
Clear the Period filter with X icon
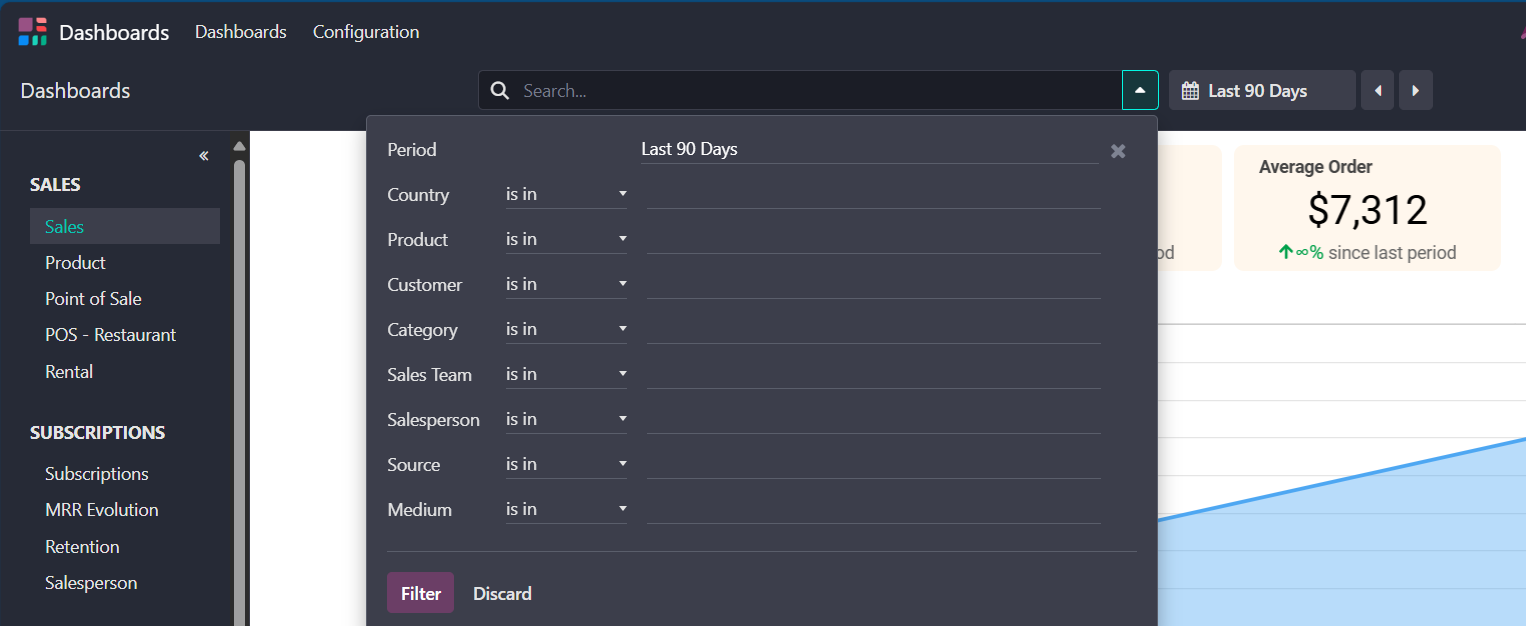(1118, 151)
